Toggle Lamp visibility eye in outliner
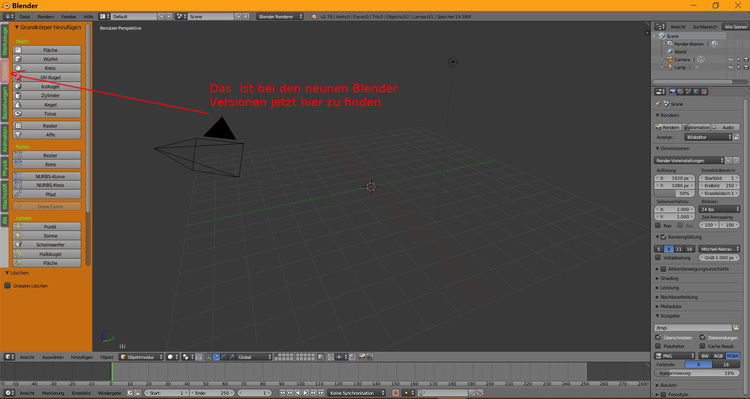This screenshot has width=750, height=399. click(x=731, y=67)
